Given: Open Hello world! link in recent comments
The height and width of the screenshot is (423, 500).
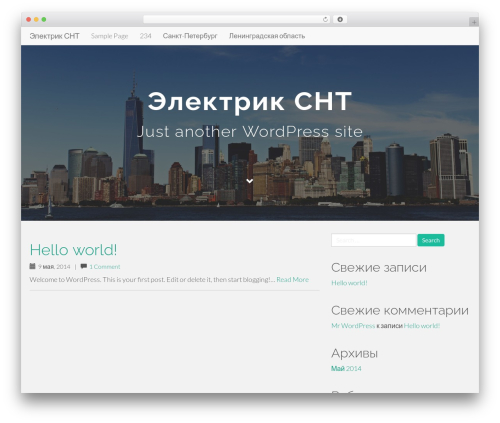Looking at the screenshot, I should click(x=422, y=326).
